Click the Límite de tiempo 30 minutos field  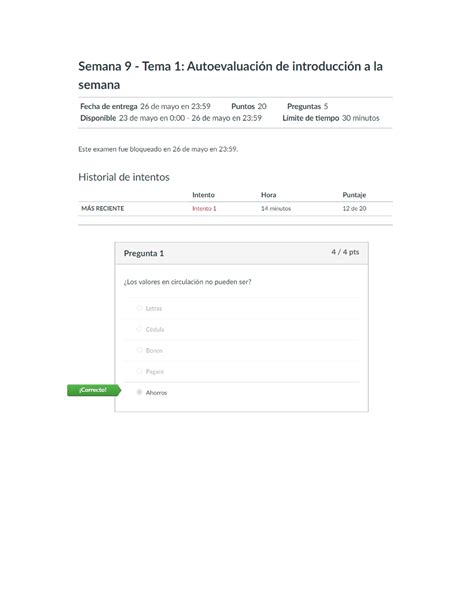pyautogui.click(x=331, y=118)
